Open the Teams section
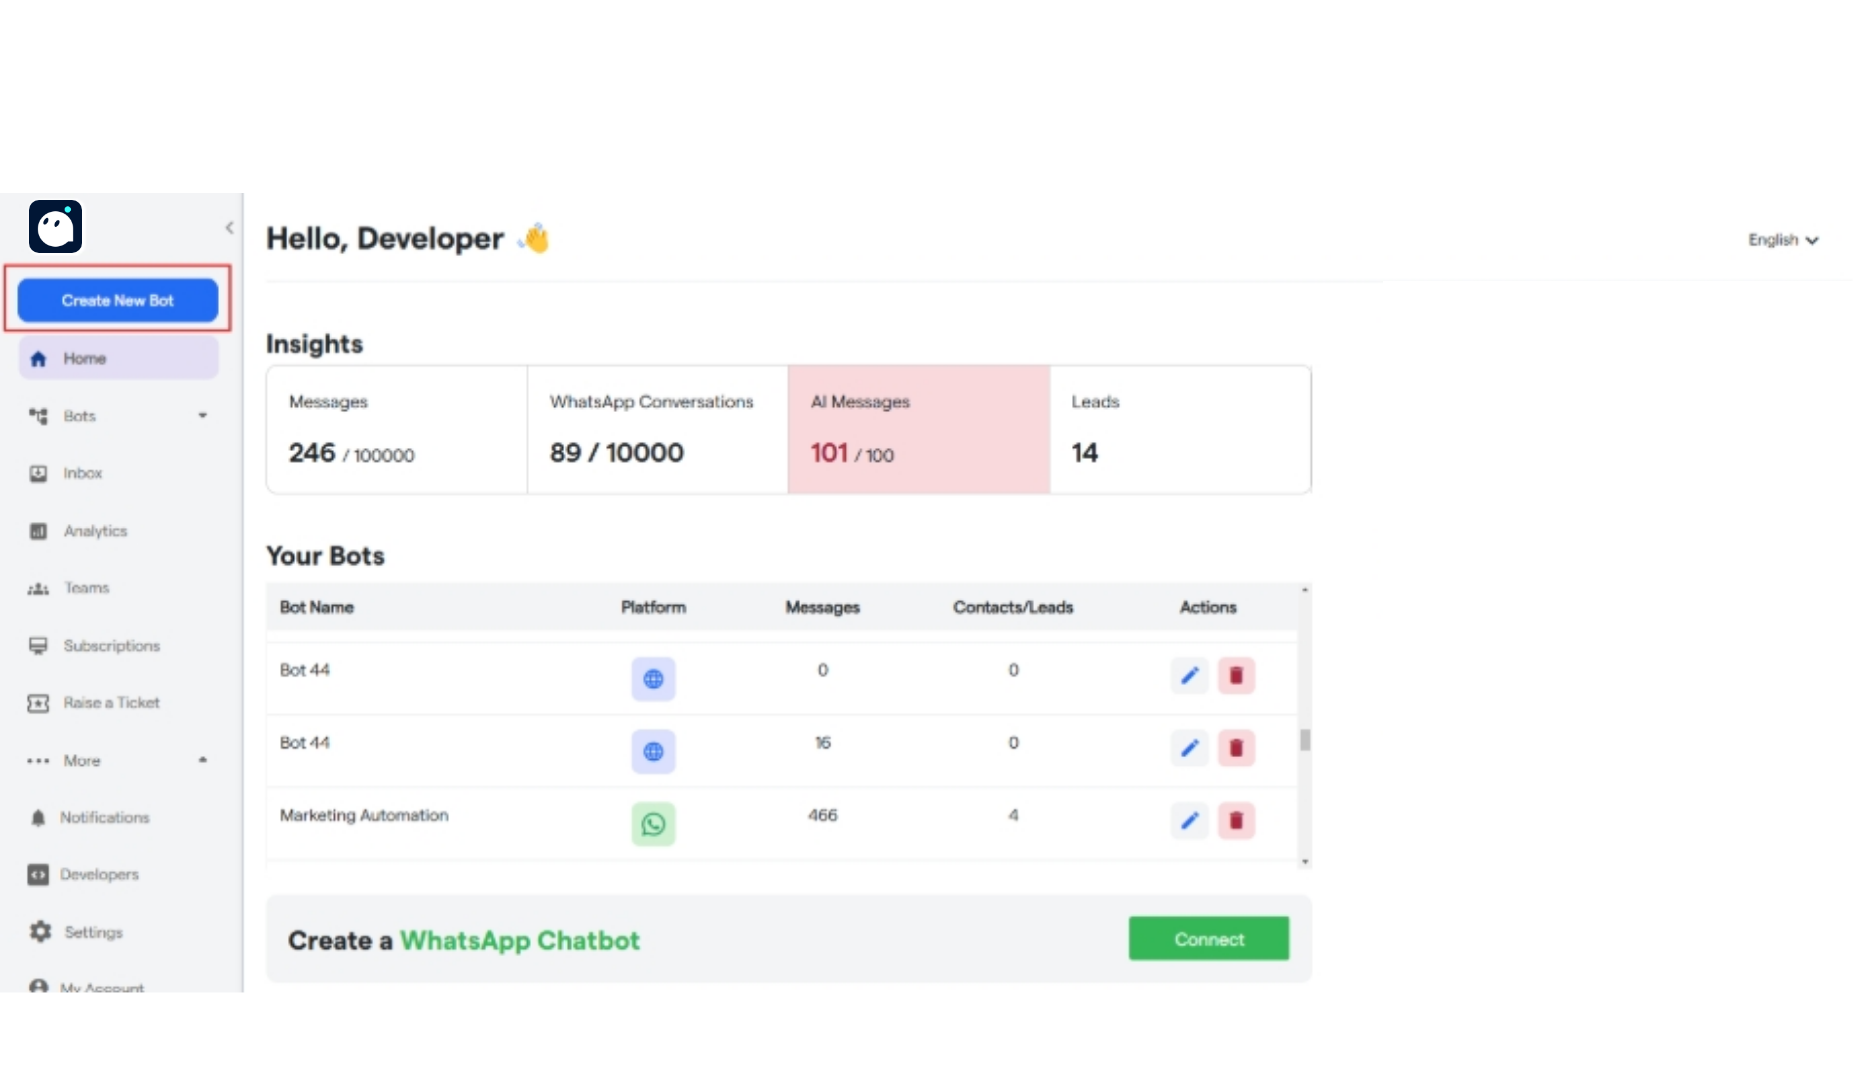The width and height of the screenshot is (1866, 1080). tap(86, 588)
